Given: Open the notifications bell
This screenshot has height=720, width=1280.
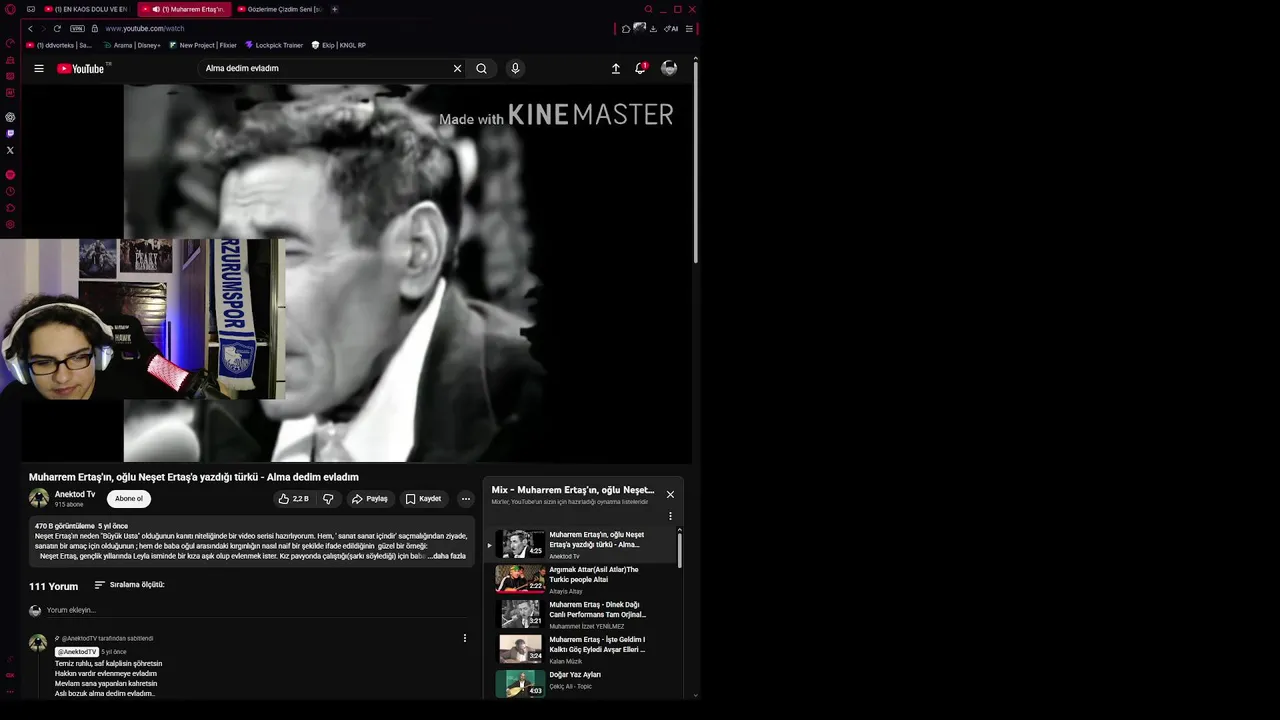Looking at the screenshot, I should pyautogui.click(x=640, y=69).
